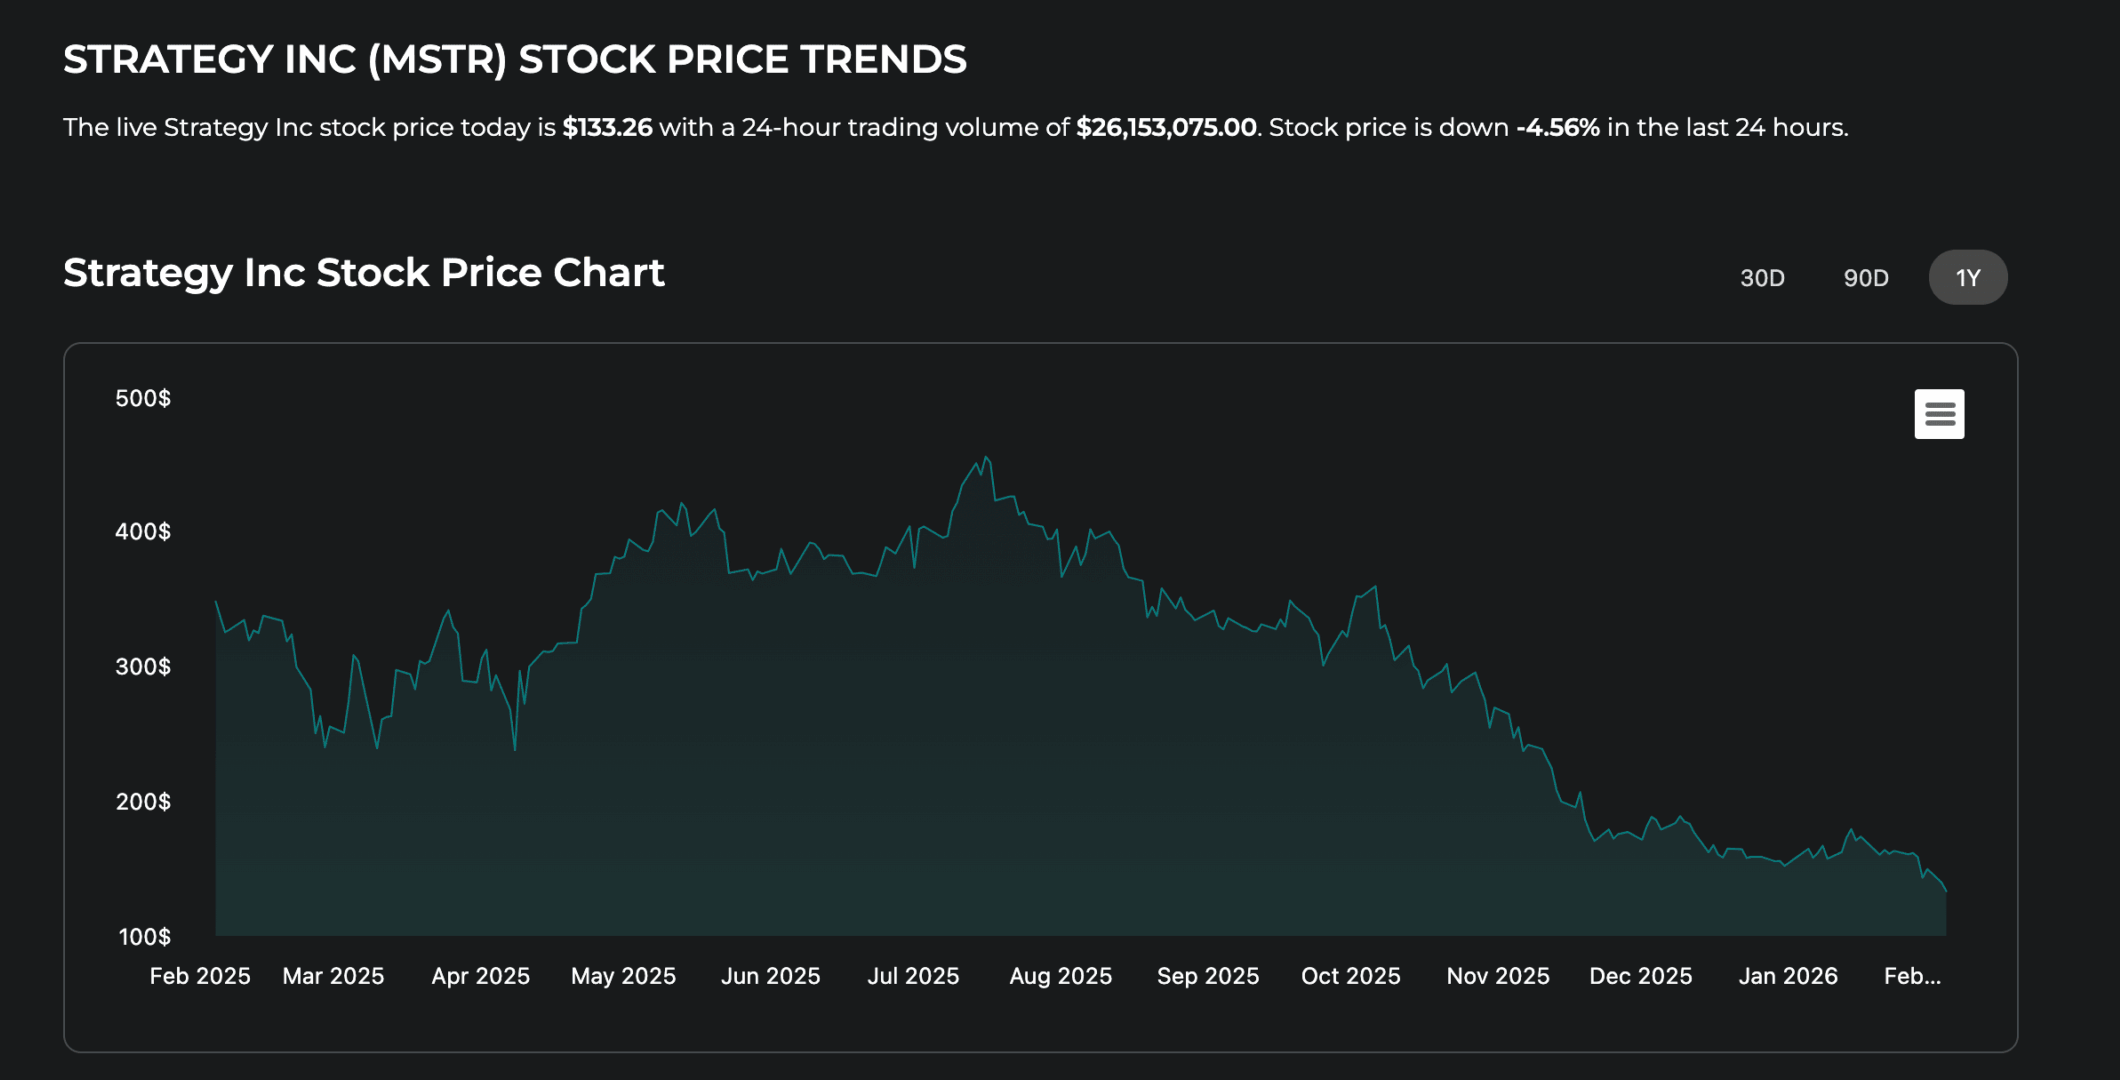Select the active 1Y range button
The image size is (2120, 1080).
[x=1967, y=278]
